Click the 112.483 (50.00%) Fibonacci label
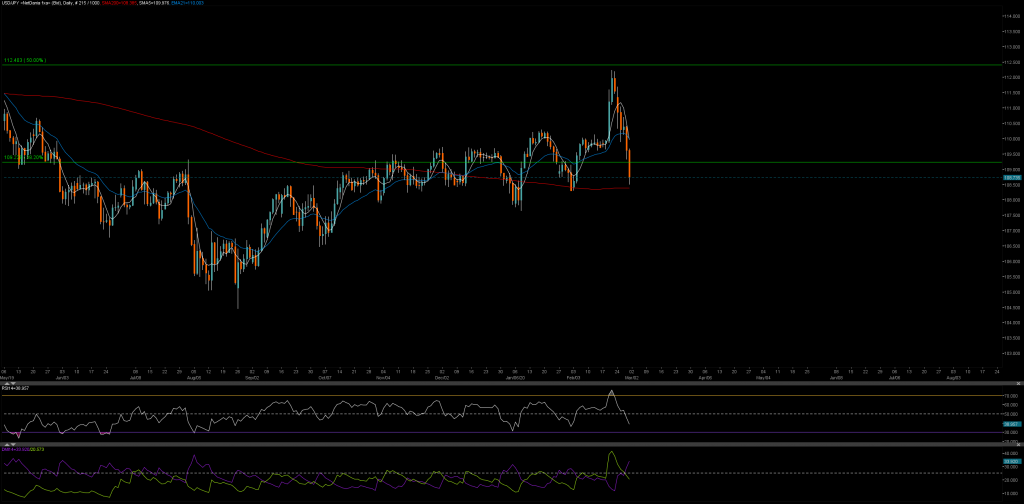Image resolution: width=1024 pixels, height=504 pixels. pos(25,60)
